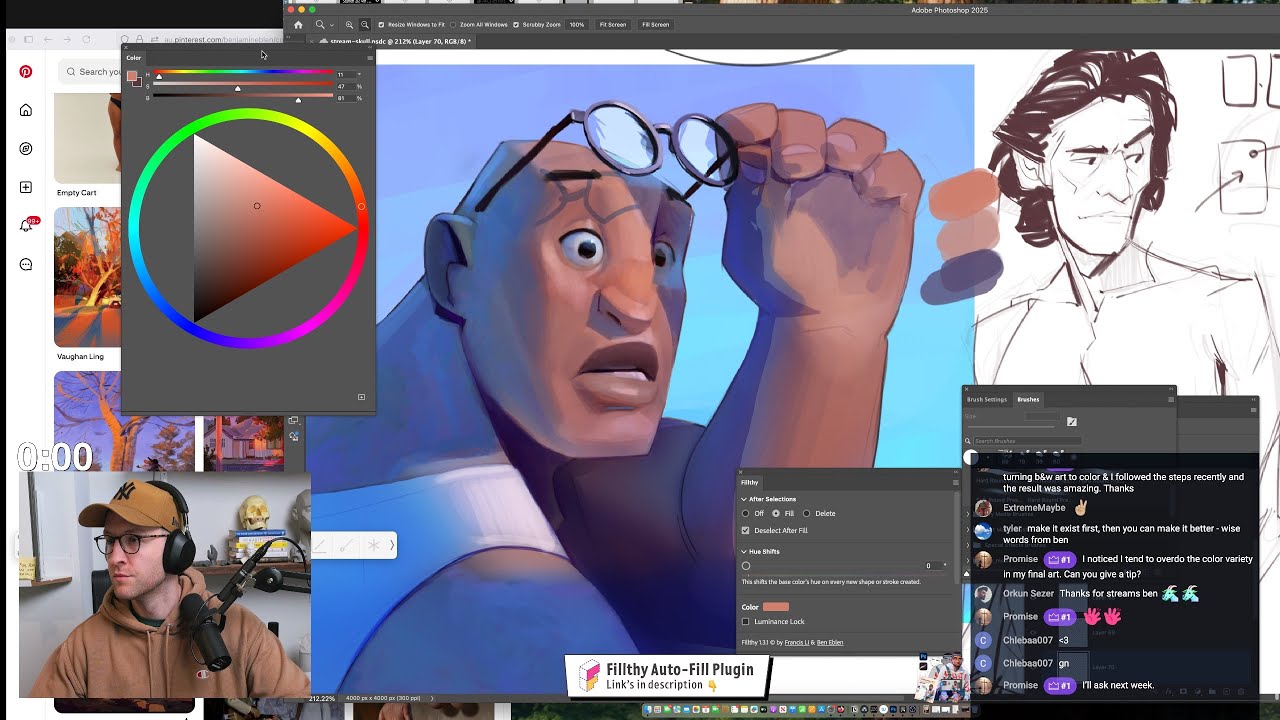Click the foreground color swatch in Color panel
1280x720 pixels.
click(131, 76)
